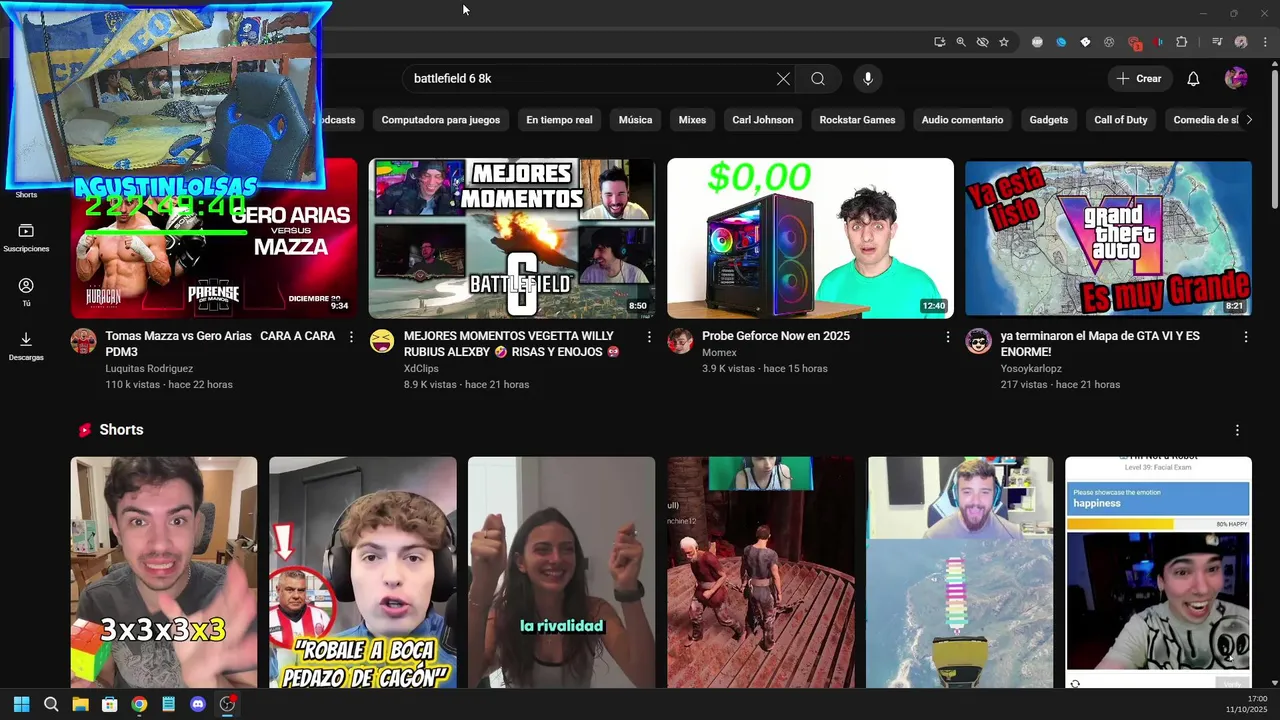This screenshot has width=1280, height=720.
Task: Open File Explorer from the taskbar
Action: point(80,704)
